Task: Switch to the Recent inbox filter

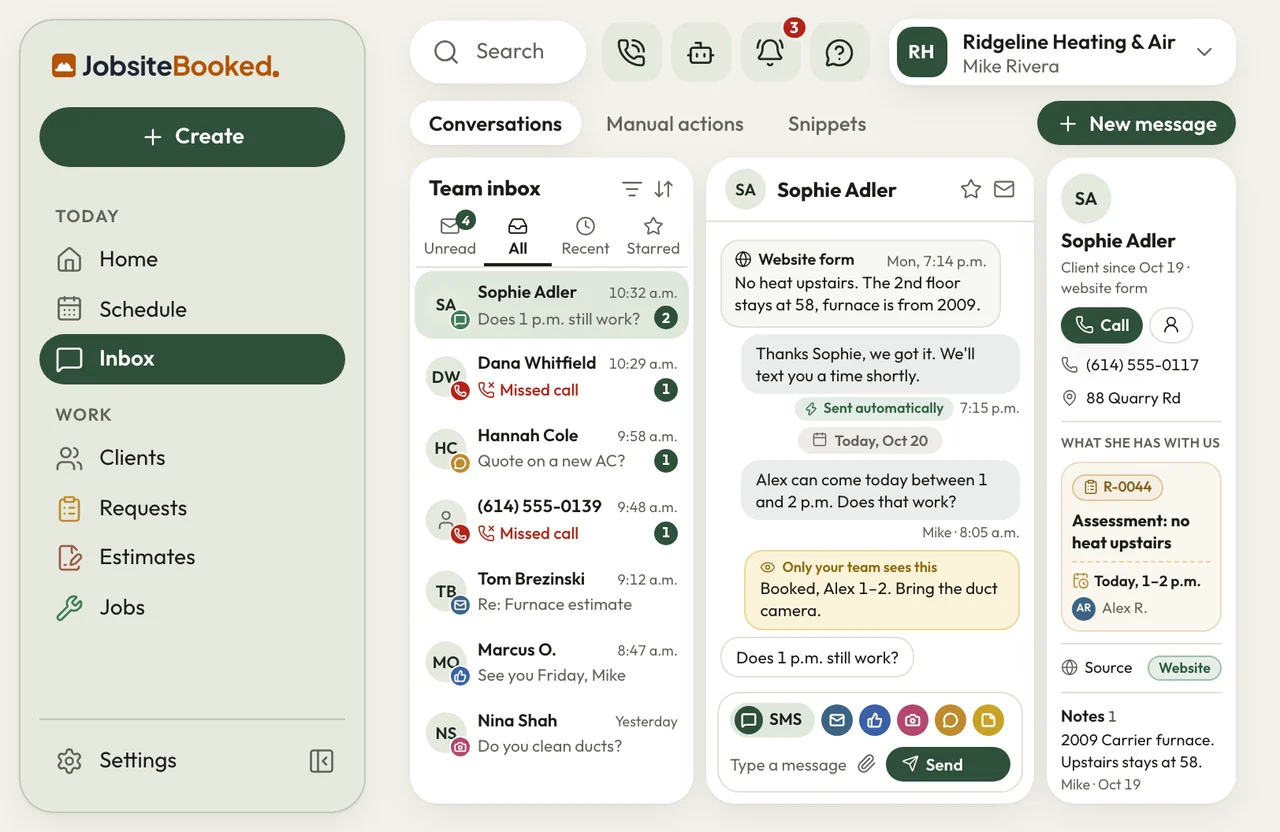Action: point(585,237)
